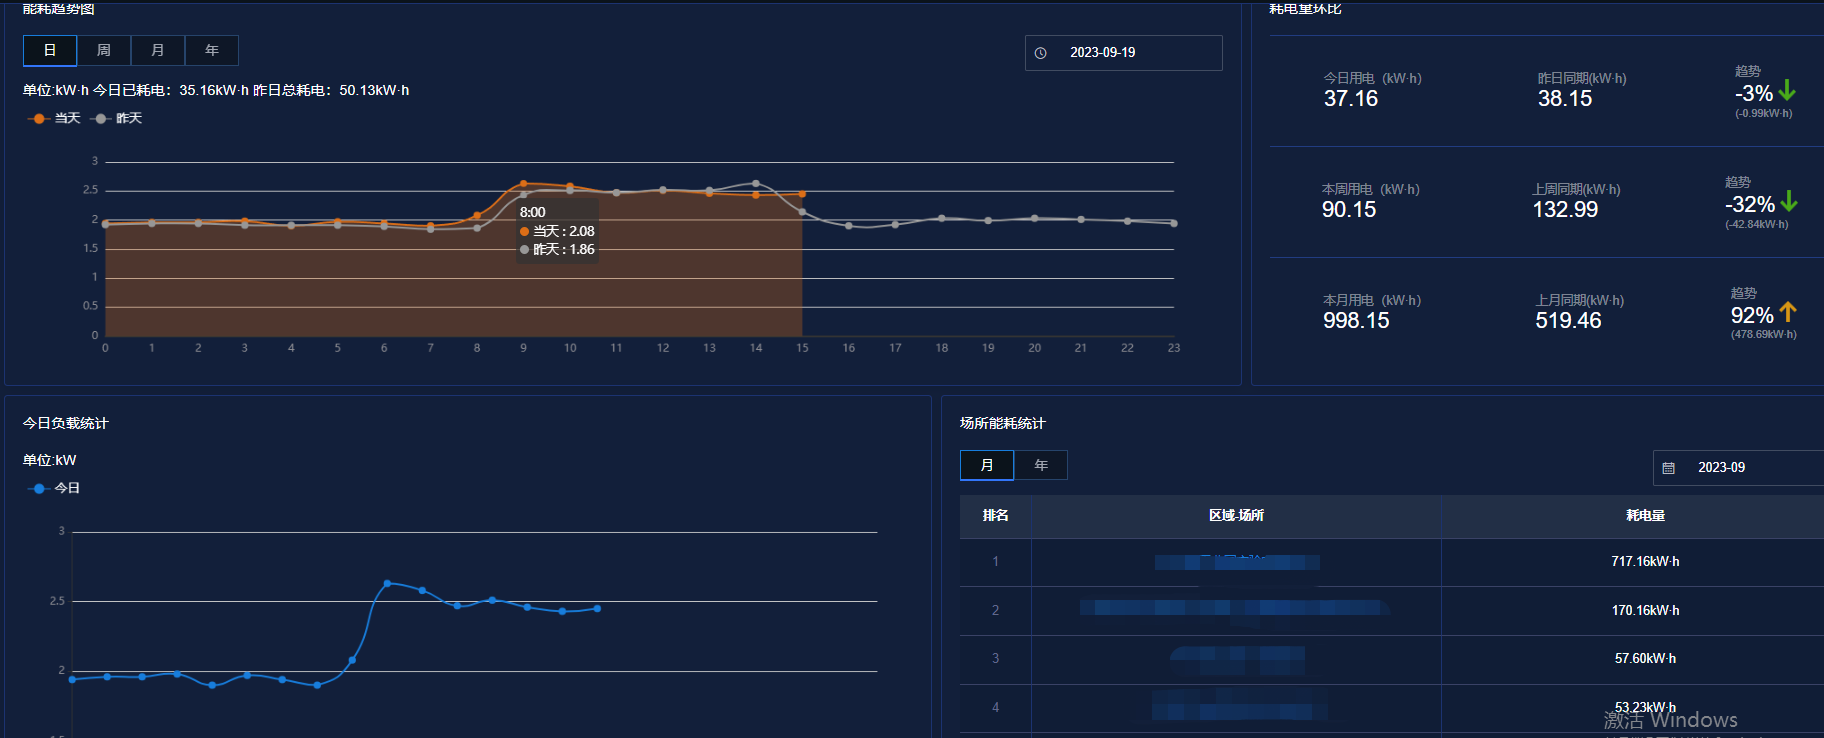Image resolution: width=1824 pixels, height=738 pixels.
Task: Click last month's value 519.46
Action: coord(1568,320)
